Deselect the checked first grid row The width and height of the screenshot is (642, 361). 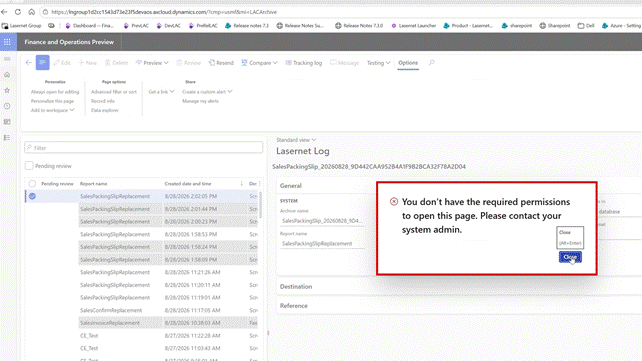[x=32, y=196]
